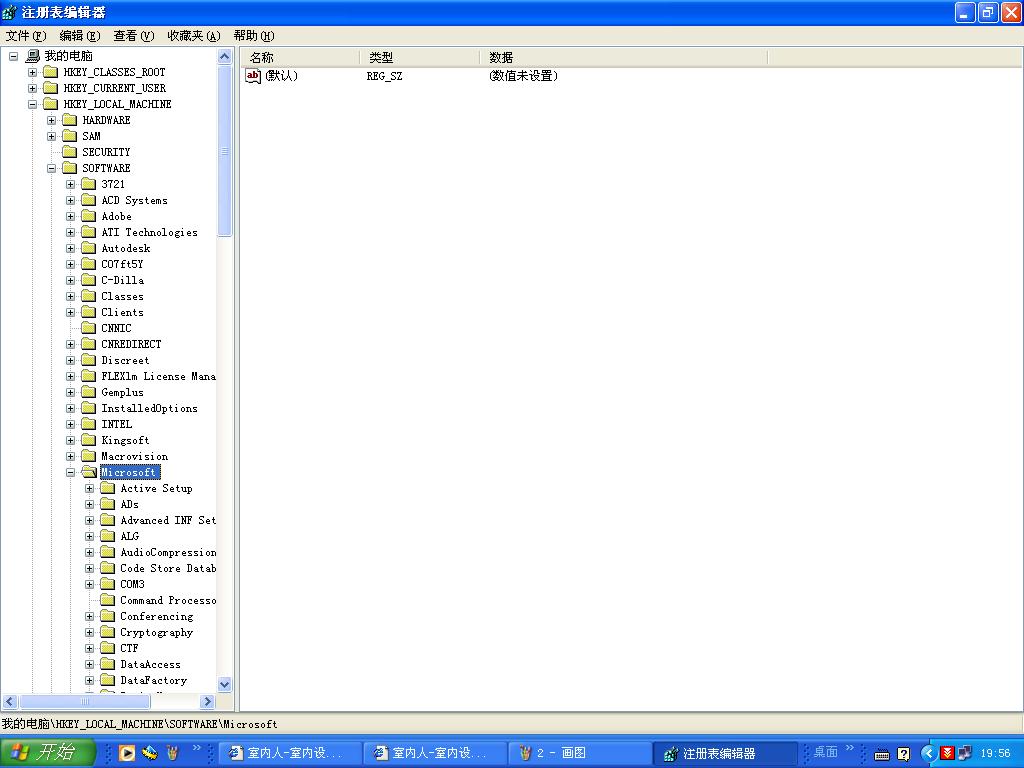
Task: Select the CTF key
Action: pyautogui.click(x=129, y=648)
